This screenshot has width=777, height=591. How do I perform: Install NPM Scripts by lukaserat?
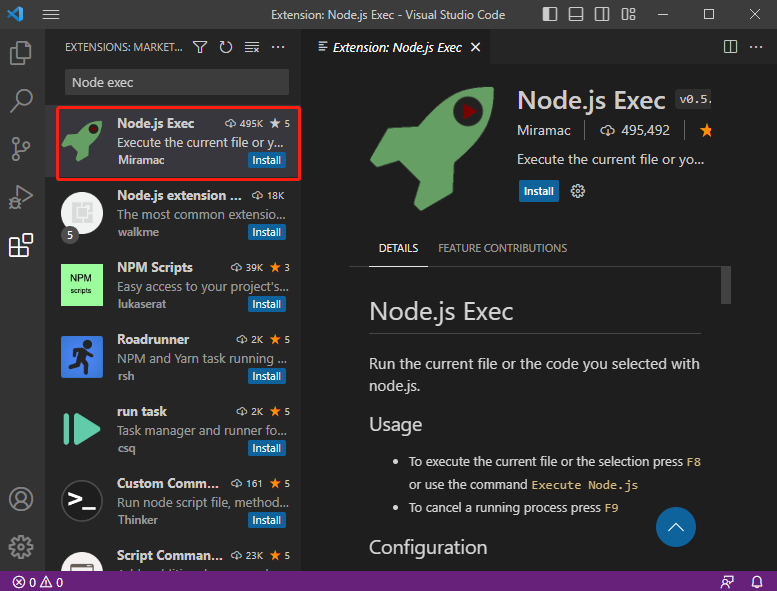267,304
